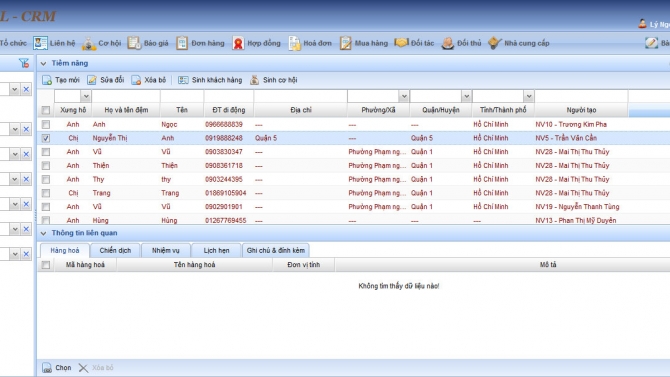This screenshot has height=377, width=670.
Task: Toggle select-all checkbox in Hàng hoá grid
Action: click(x=46, y=265)
